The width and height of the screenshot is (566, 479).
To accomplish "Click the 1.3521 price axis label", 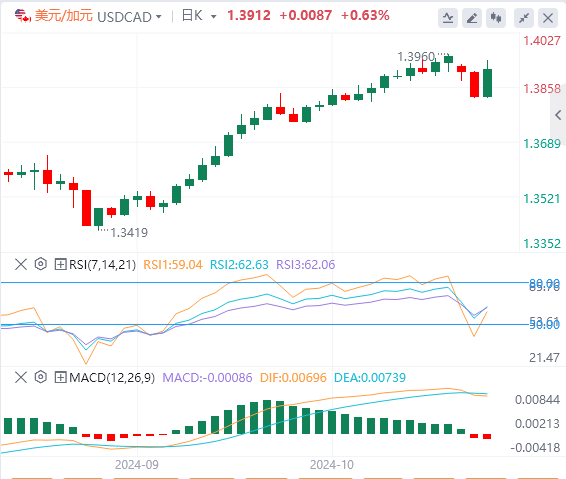I will [542, 199].
